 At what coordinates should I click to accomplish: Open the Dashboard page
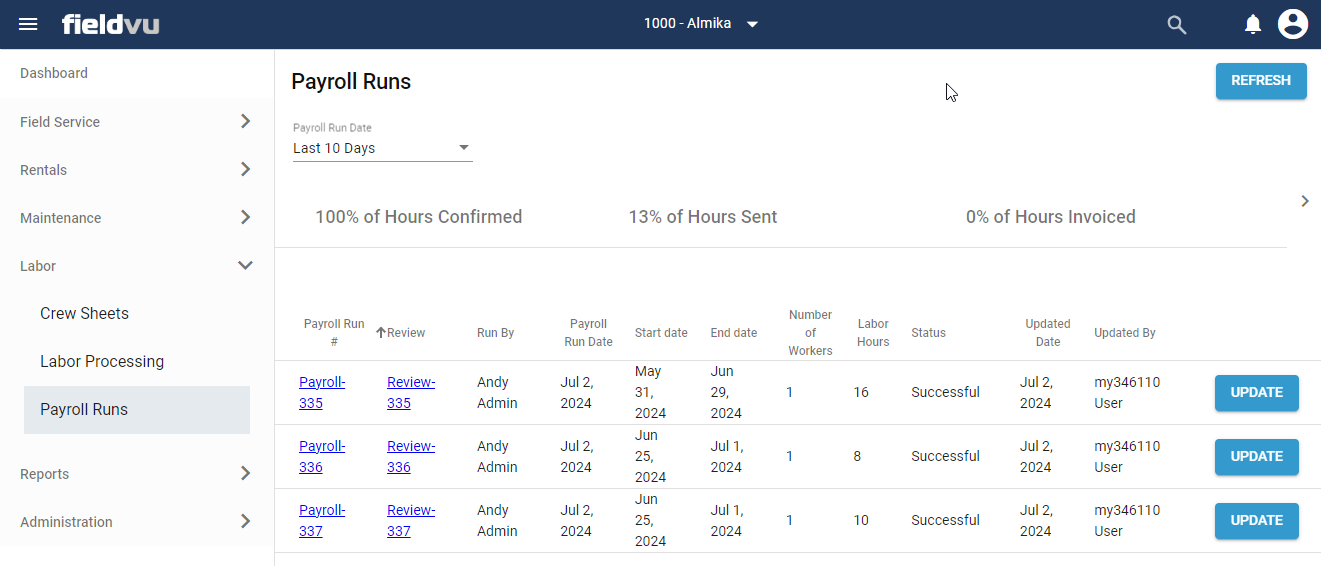pyautogui.click(x=54, y=73)
